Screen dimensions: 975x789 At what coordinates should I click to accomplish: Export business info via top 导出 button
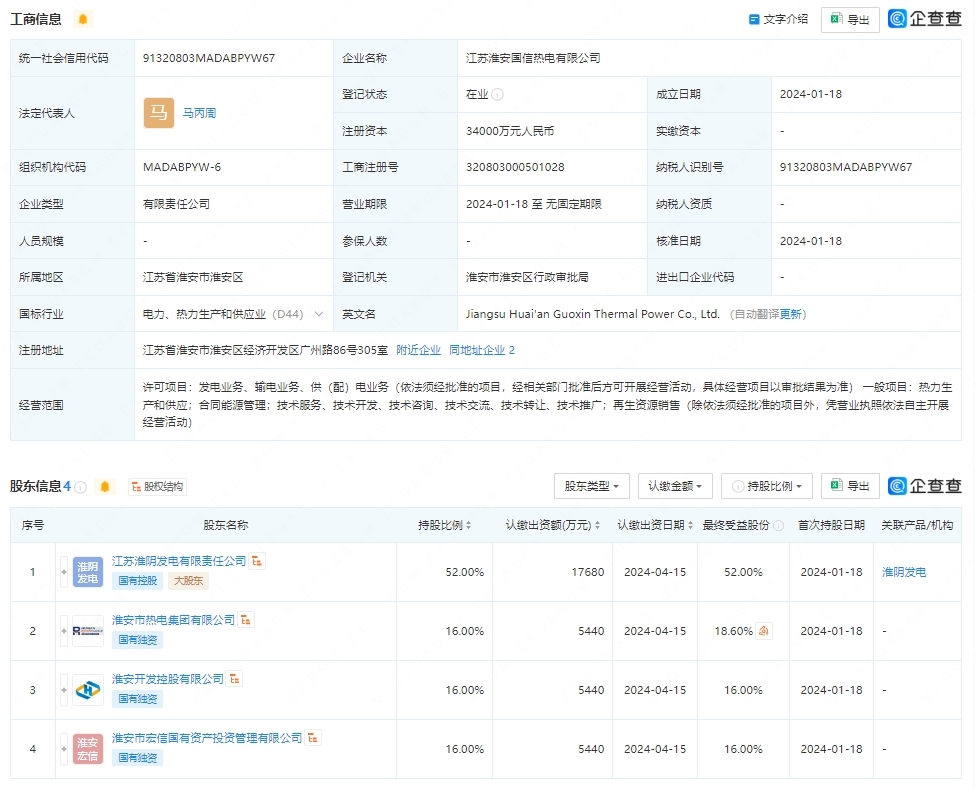(x=850, y=19)
